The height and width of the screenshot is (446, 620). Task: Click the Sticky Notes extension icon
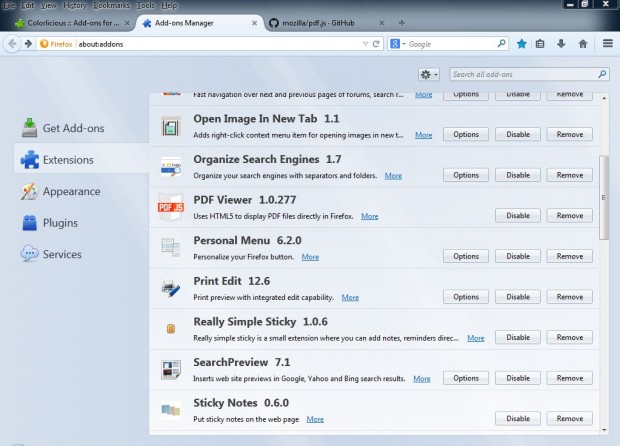171,410
